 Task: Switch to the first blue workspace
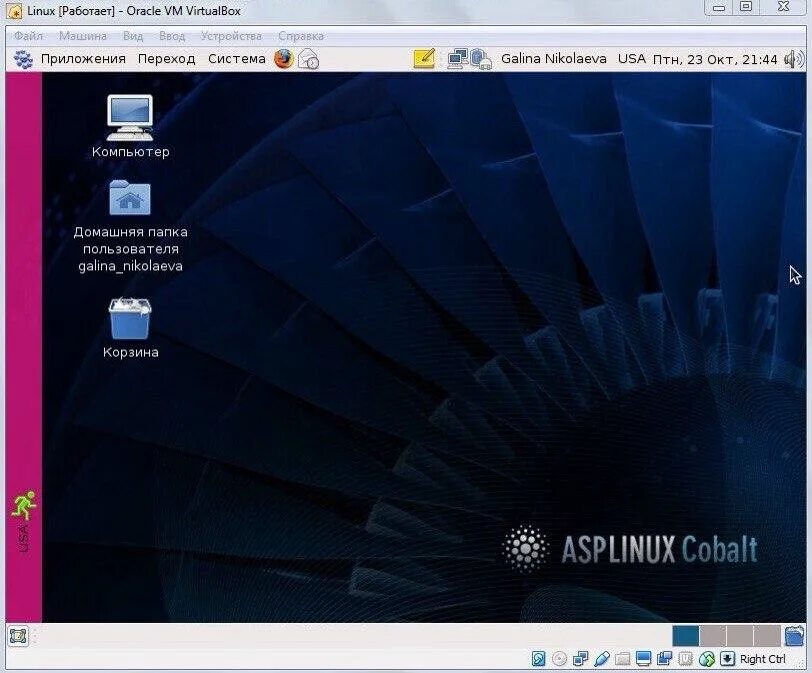(x=686, y=636)
